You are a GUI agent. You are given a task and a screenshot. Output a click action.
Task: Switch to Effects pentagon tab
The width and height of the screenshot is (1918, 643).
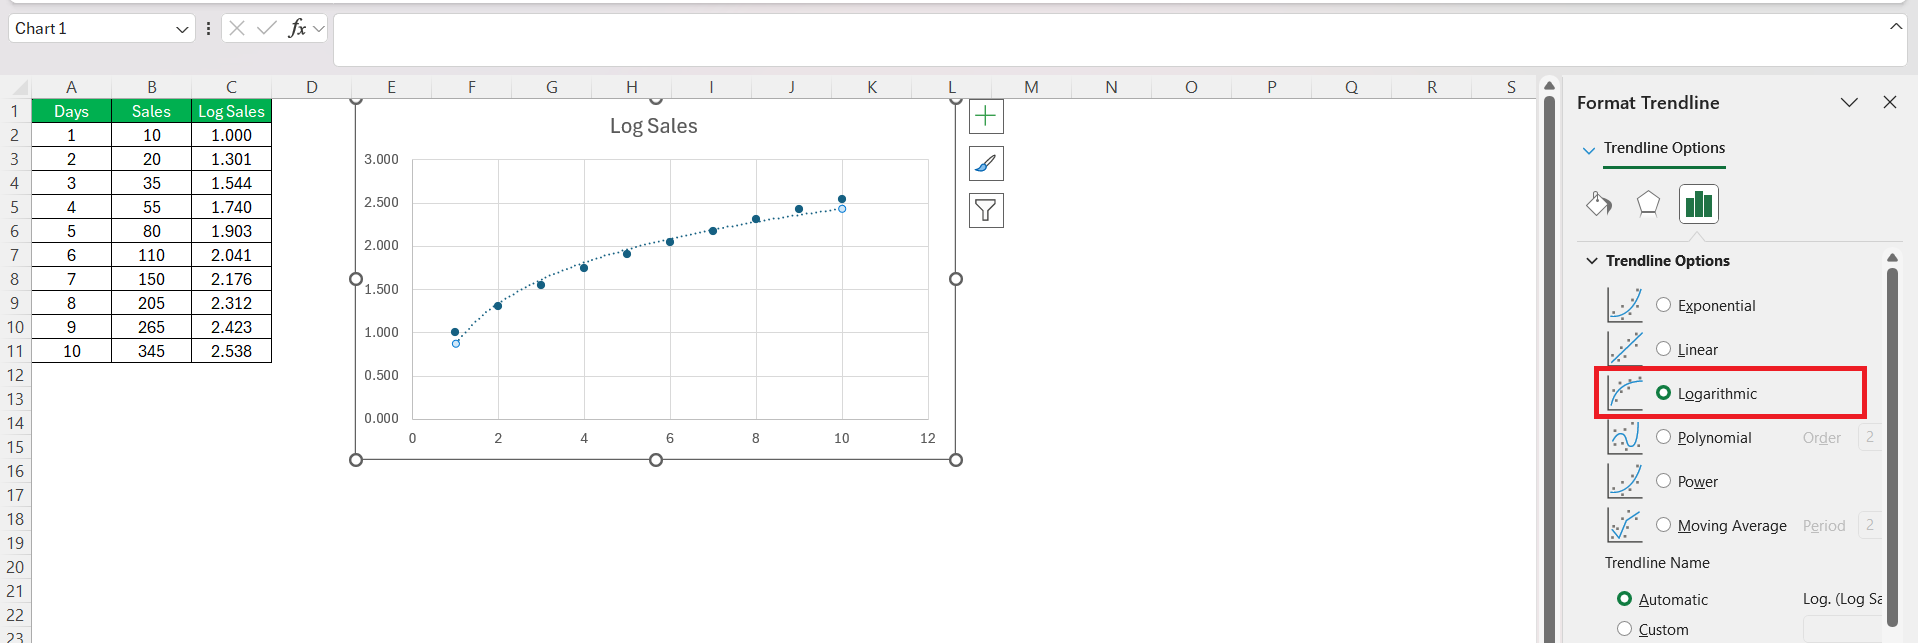(1648, 204)
